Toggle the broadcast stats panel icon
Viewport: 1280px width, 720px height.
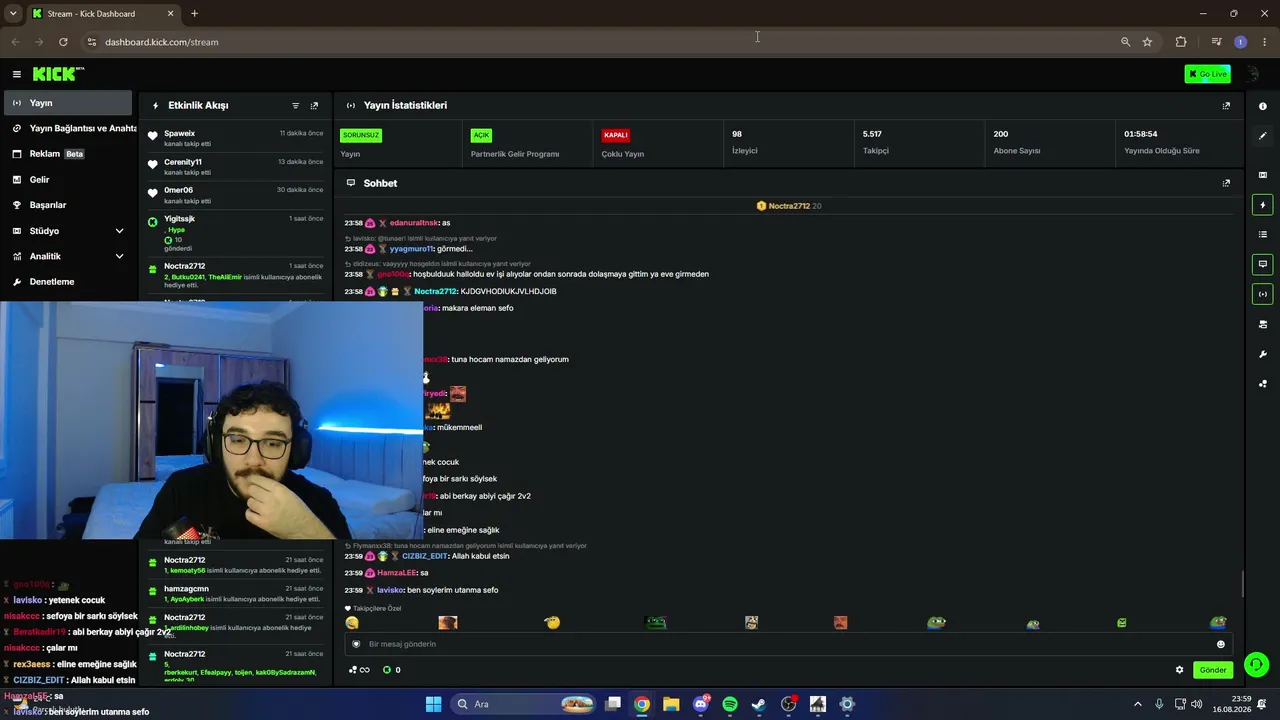[x=1263, y=294]
